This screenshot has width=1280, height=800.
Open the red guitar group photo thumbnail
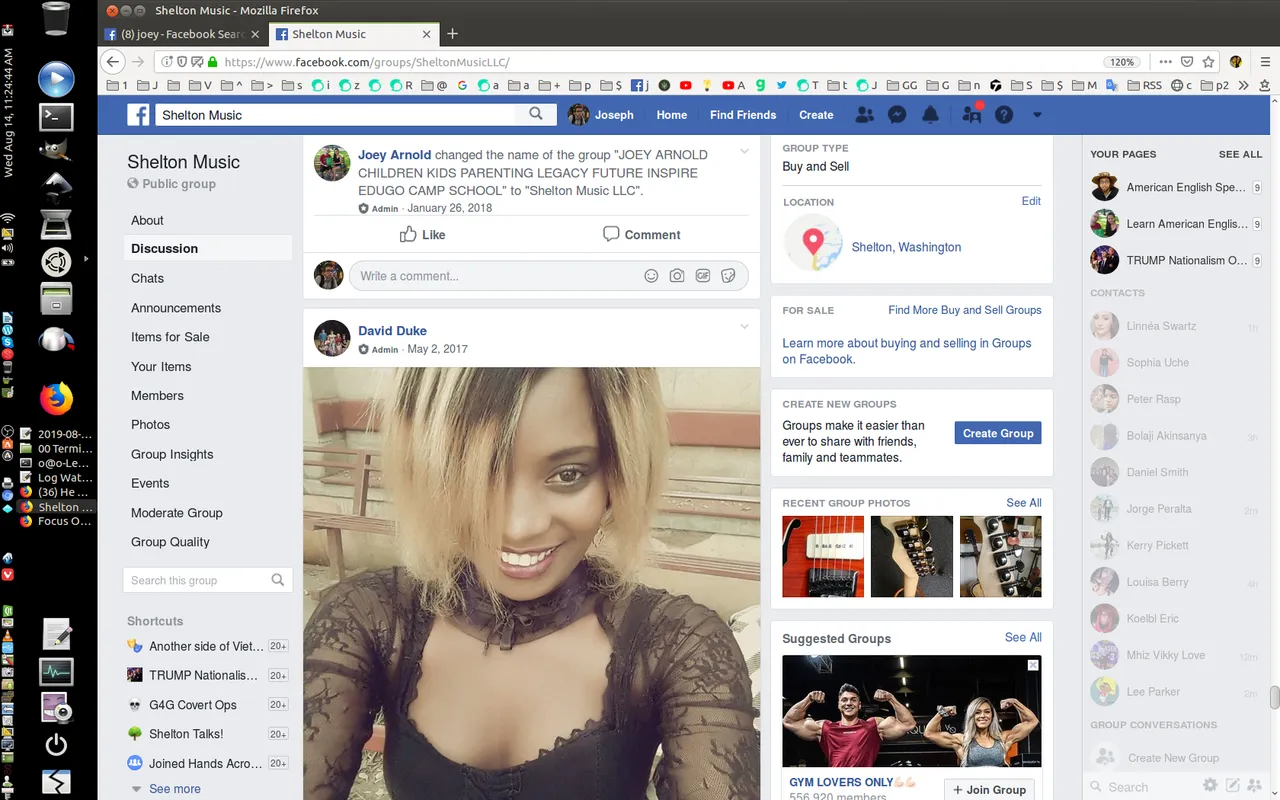pyautogui.click(x=823, y=557)
